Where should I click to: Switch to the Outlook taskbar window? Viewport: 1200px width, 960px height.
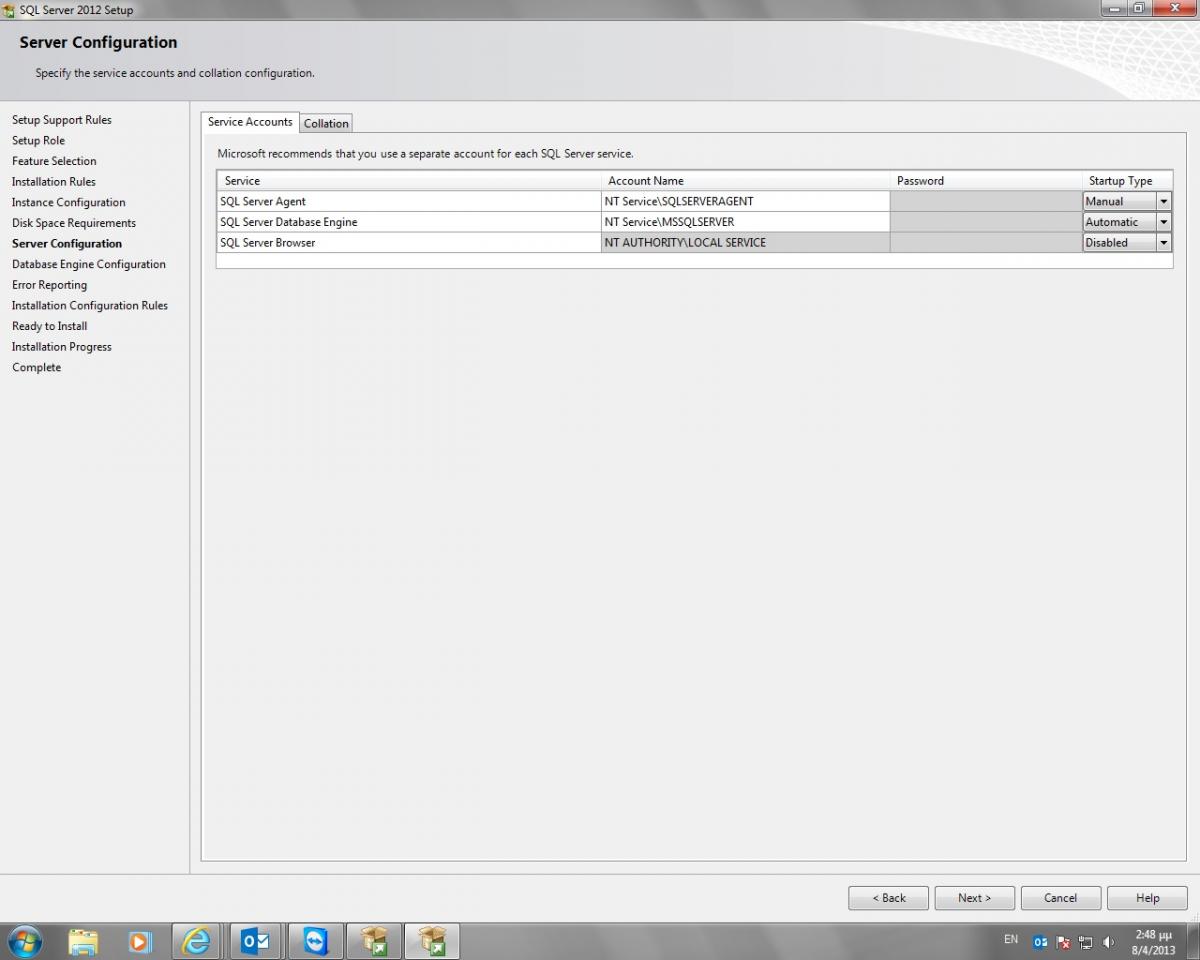click(x=256, y=941)
